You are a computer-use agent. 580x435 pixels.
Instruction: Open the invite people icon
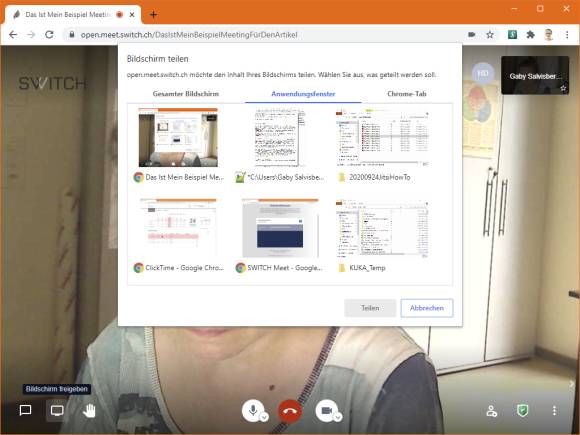(x=491, y=411)
